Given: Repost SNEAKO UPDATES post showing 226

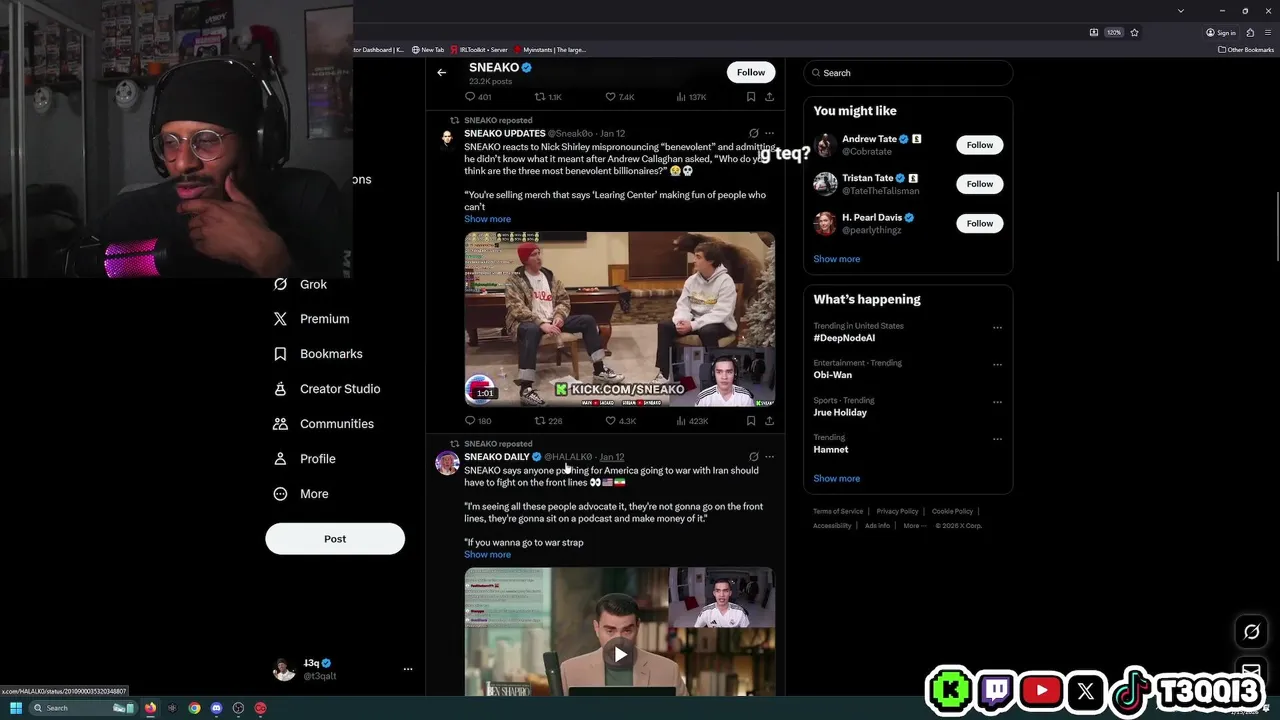Looking at the screenshot, I should pyautogui.click(x=548, y=421).
